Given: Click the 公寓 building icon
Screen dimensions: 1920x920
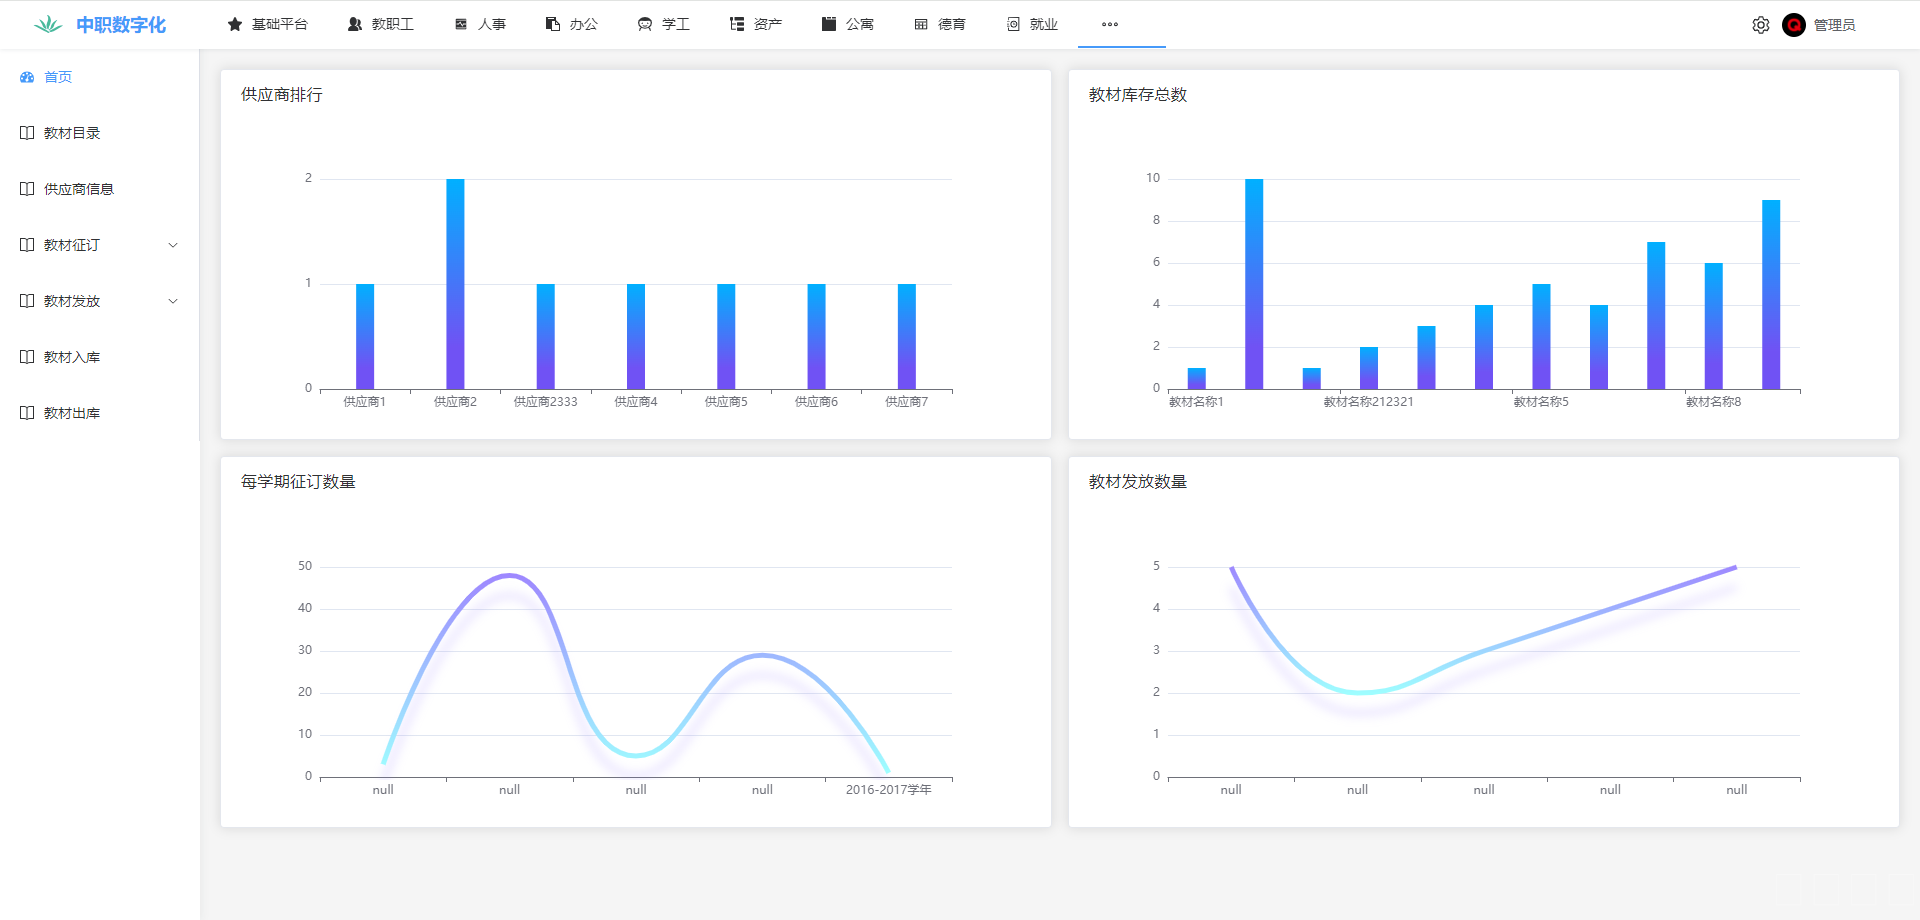Looking at the screenshot, I should coord(829,24).
